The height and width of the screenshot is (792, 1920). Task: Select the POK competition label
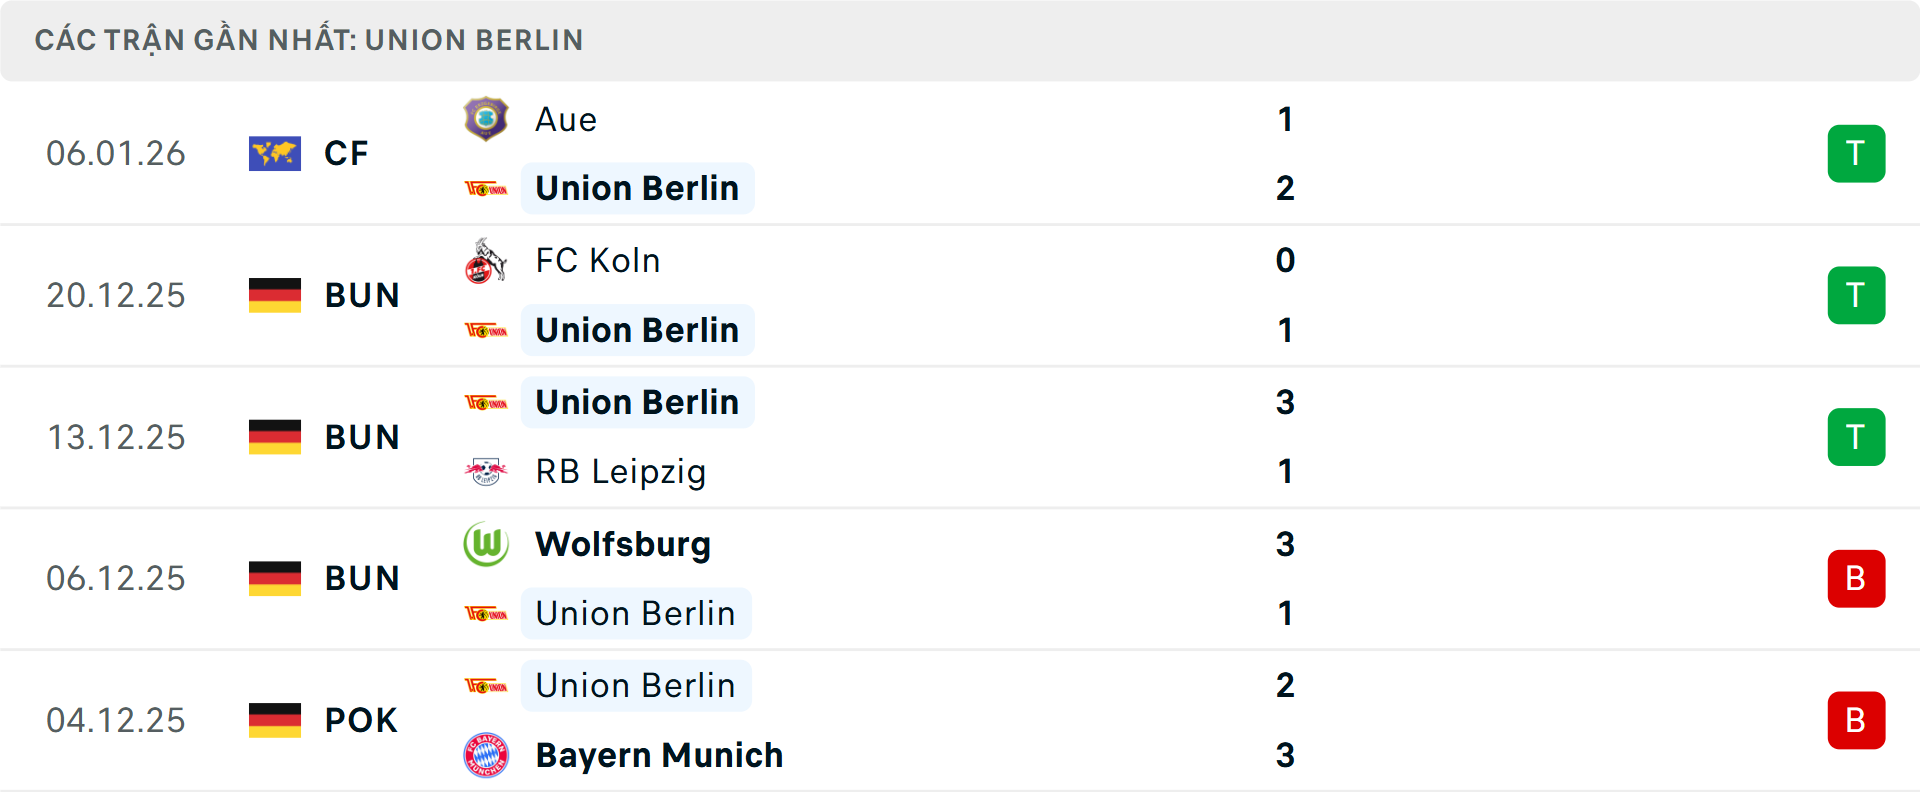point(358,720)
